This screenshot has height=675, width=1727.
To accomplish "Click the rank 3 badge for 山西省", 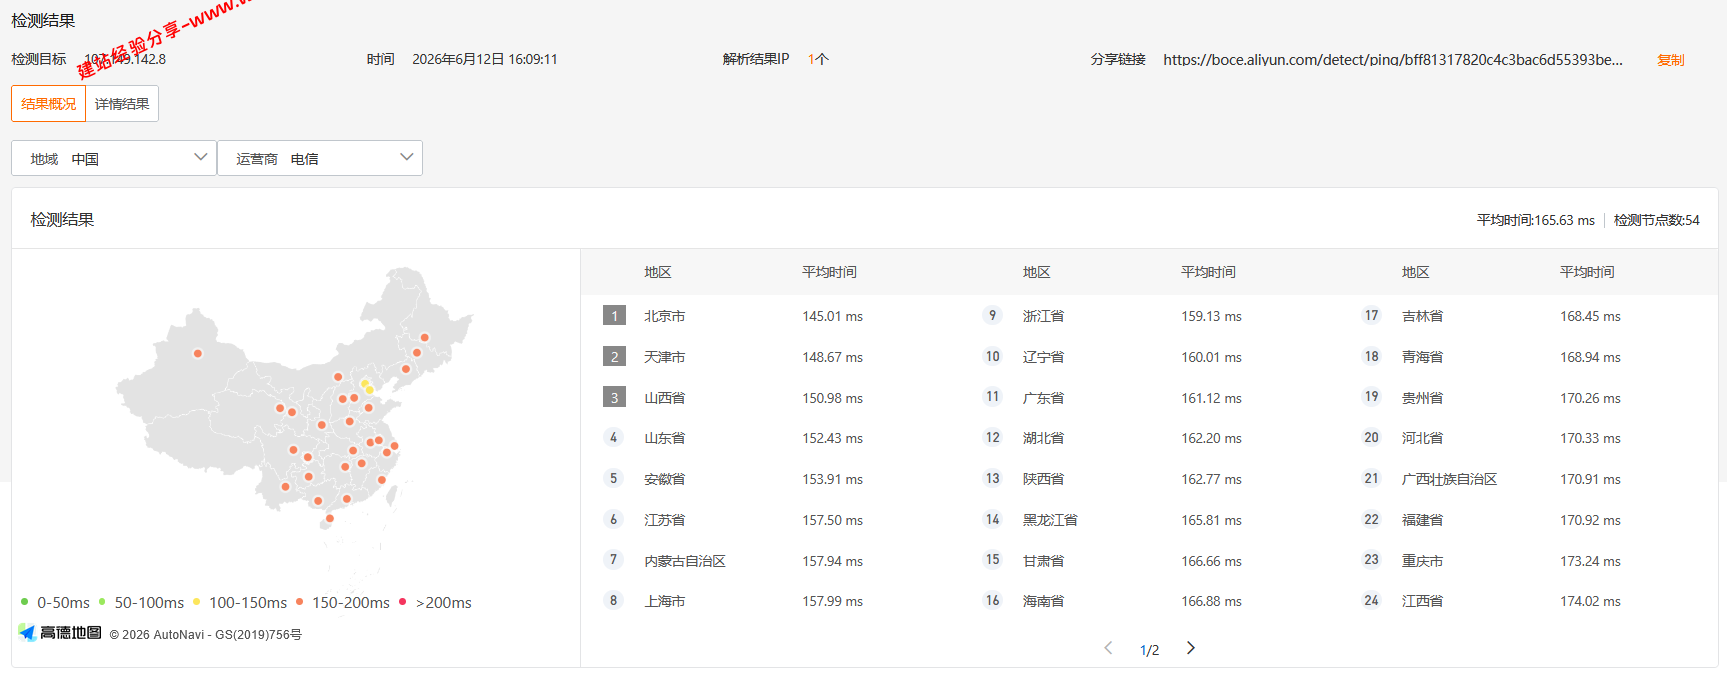I will pos(614,398).
